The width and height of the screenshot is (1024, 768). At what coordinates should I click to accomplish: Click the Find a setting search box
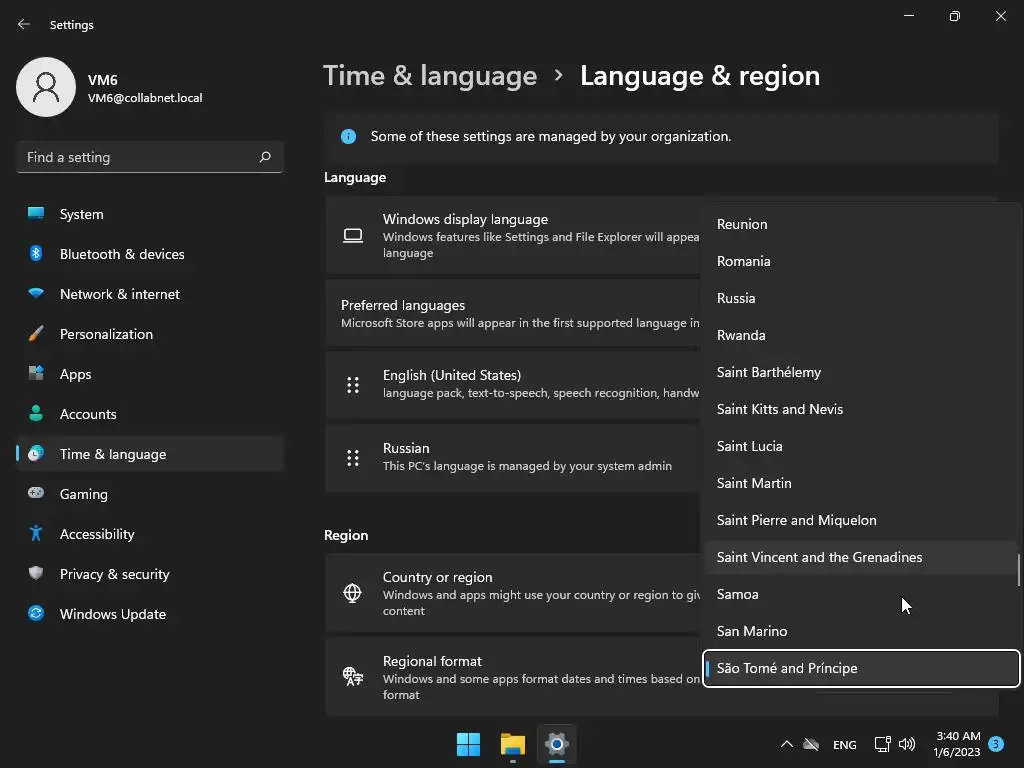pos(150,157)
